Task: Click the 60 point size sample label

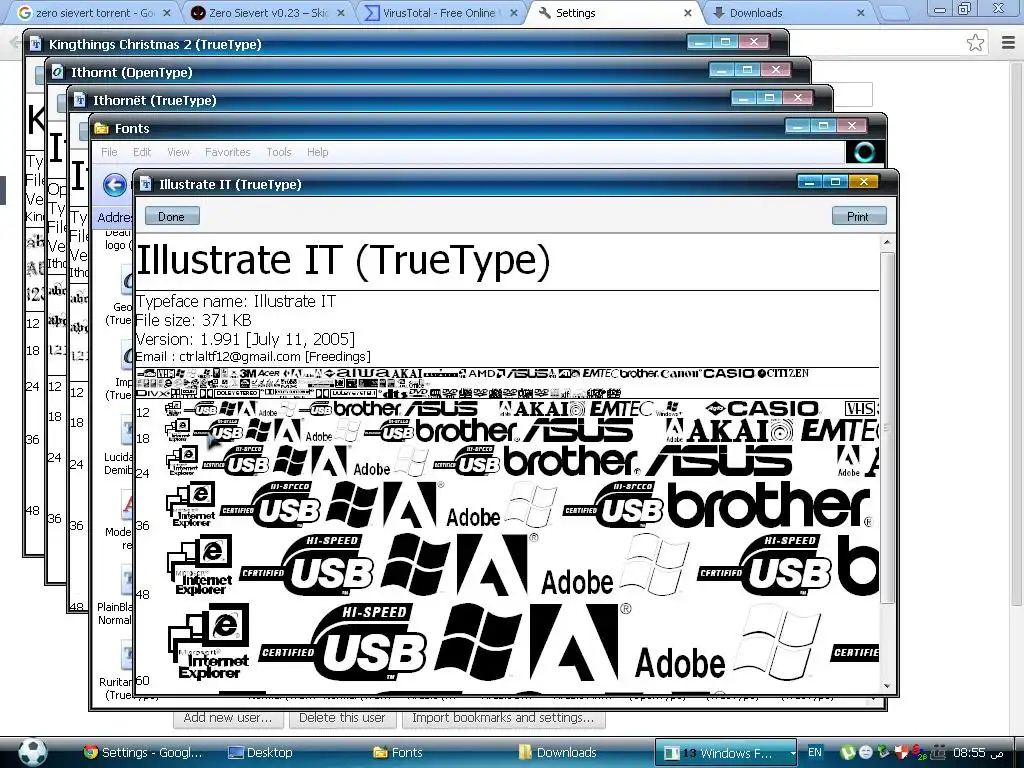Action: (142, 680)
